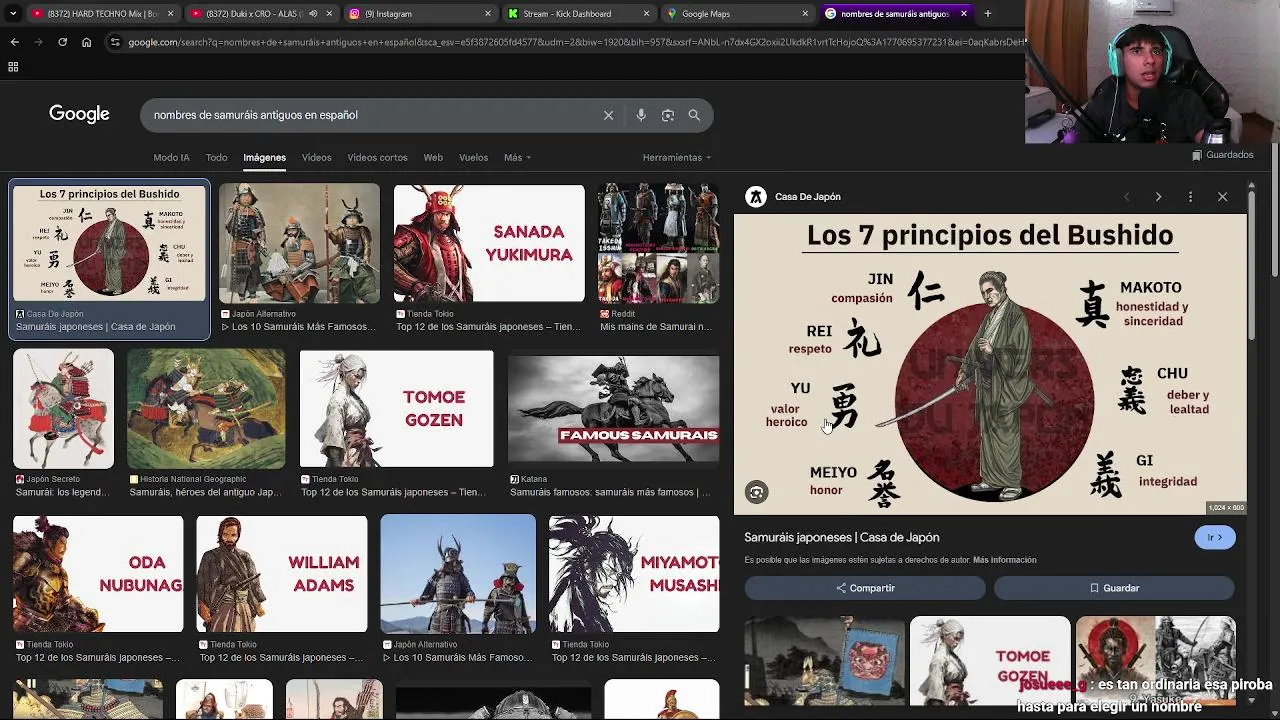Click the Ir button to visit the page
Image resolution: width=1280 pixels, height=720 pixels.
coord(1215,538)
